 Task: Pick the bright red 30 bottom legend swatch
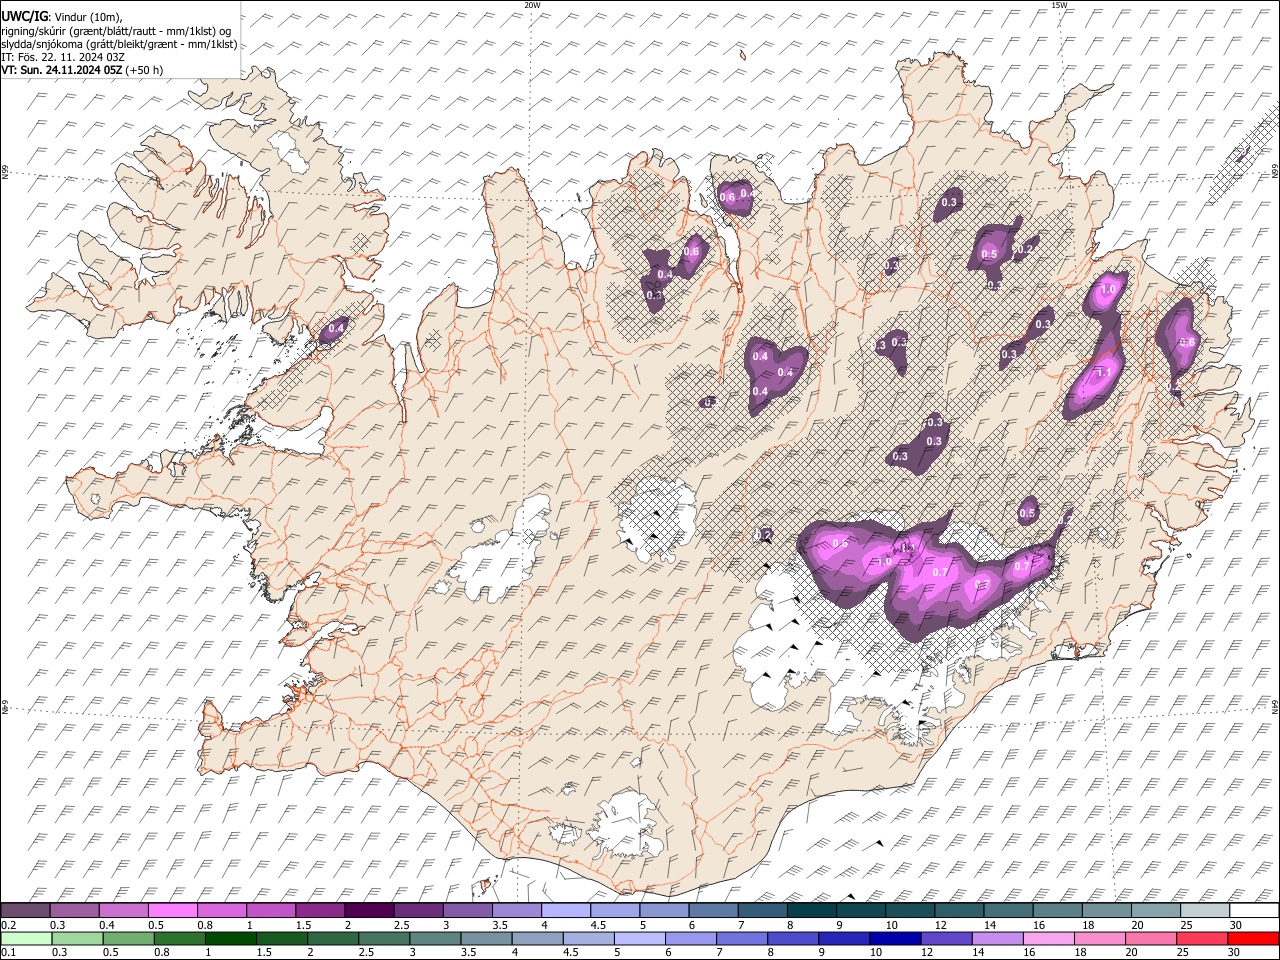click(1254, 938)
